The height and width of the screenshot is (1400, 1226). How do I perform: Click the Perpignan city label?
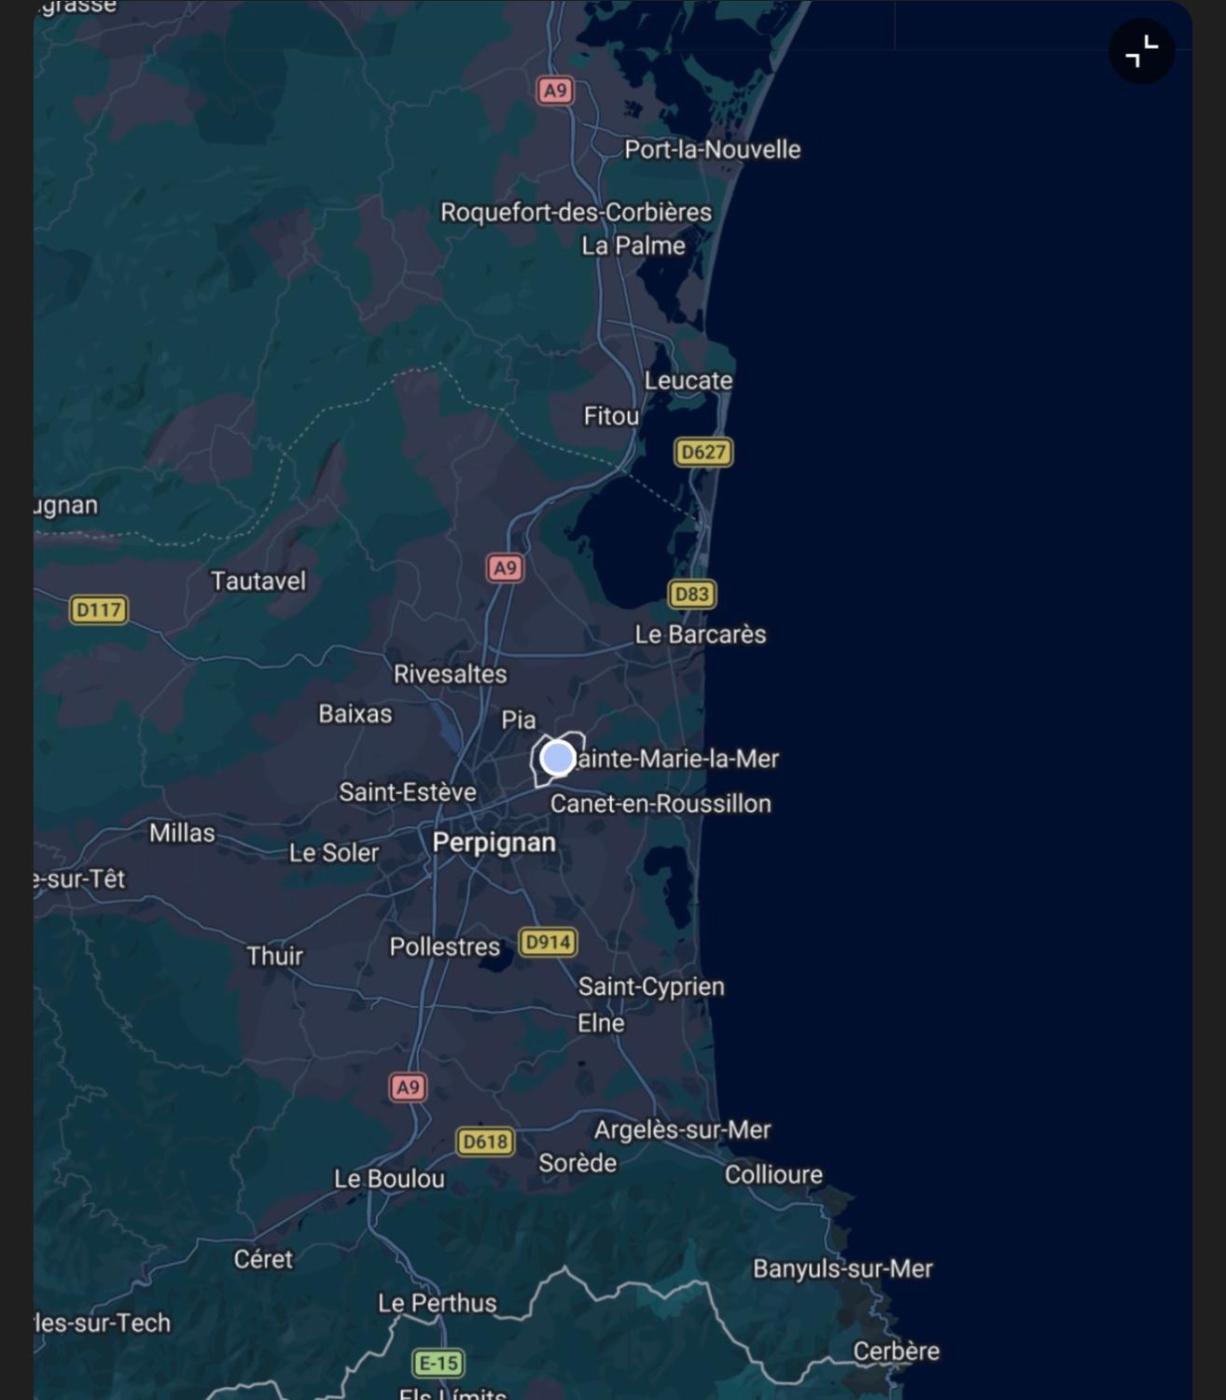[494, 843]
